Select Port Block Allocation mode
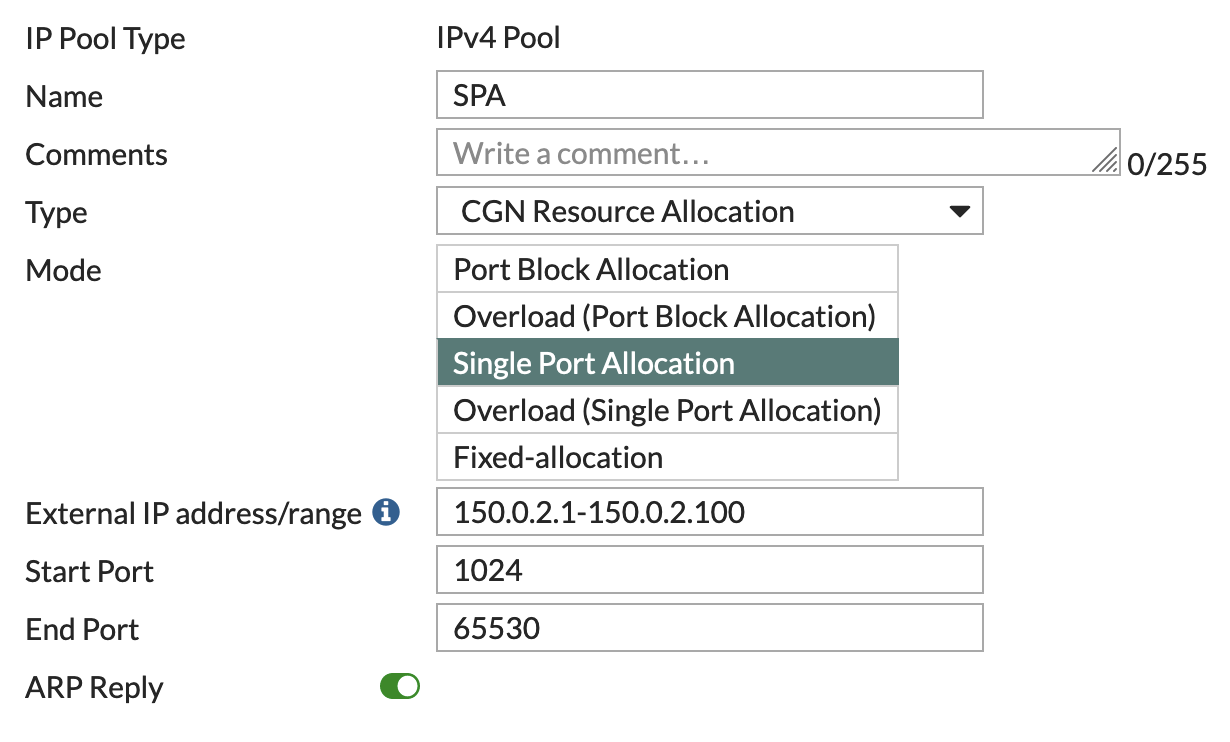This screenshot has height=742, width=1230. tap(668, 269)
